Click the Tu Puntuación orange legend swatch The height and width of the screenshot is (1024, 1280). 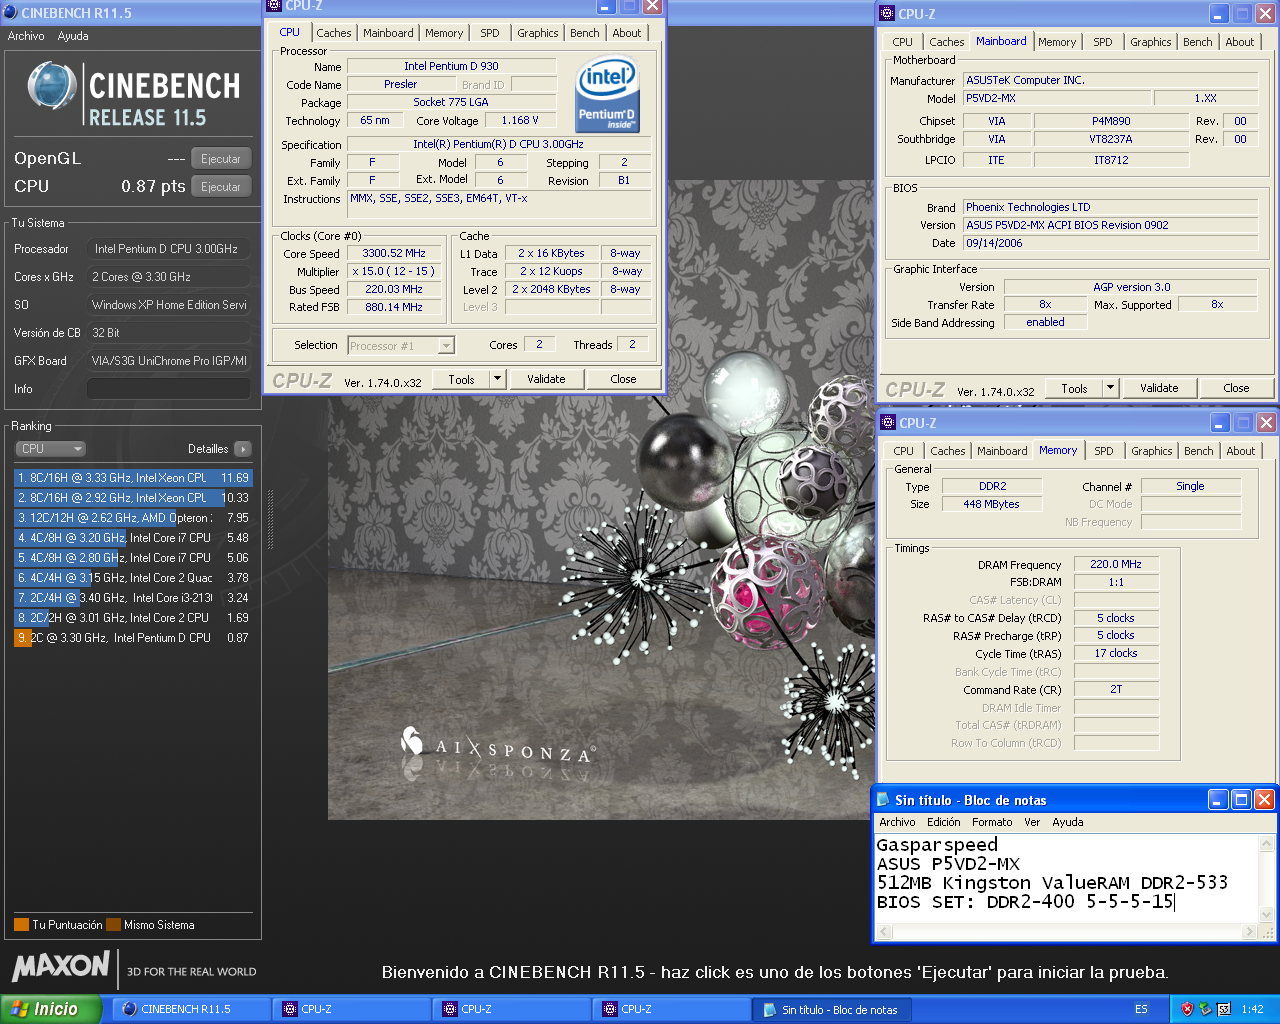click(x=21, y=924)
